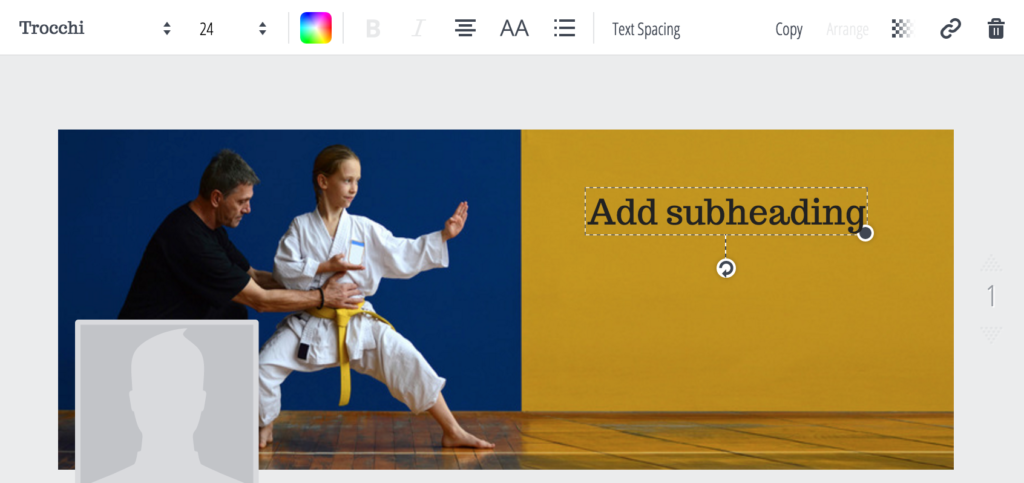
Task: Open the Trocchi font family dropdown
Action: pyautogui.click(x=95, y=28)
